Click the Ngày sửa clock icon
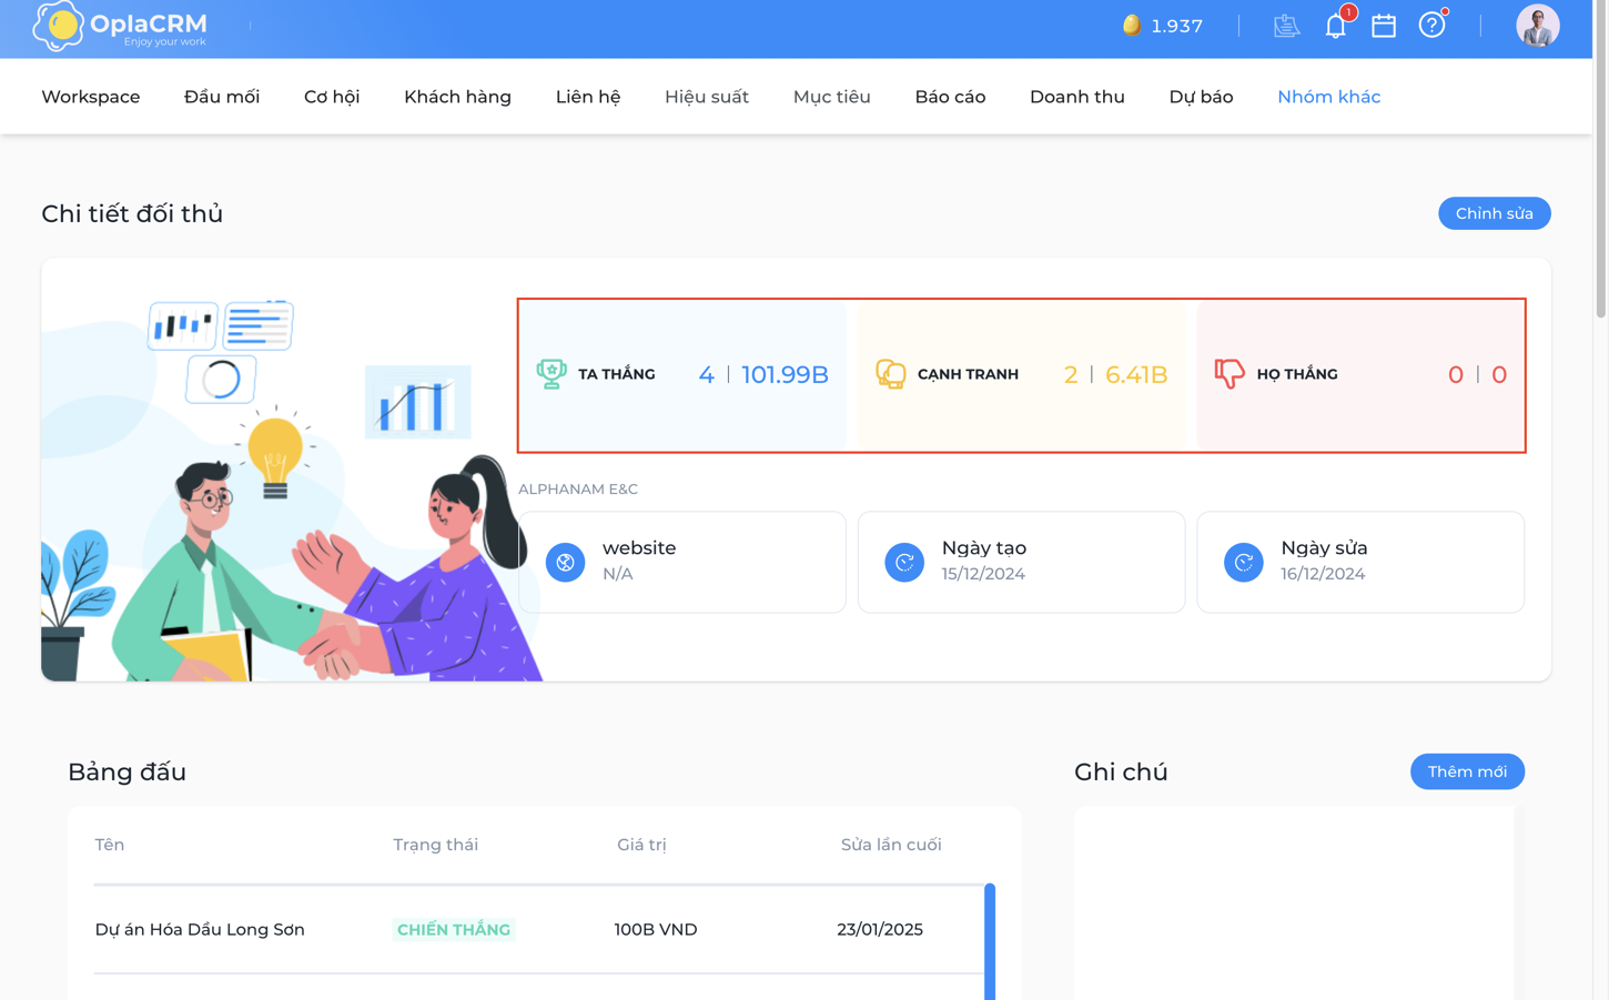The height and width of the screenshot is (1004, 1610). (x=1243, y=562)
